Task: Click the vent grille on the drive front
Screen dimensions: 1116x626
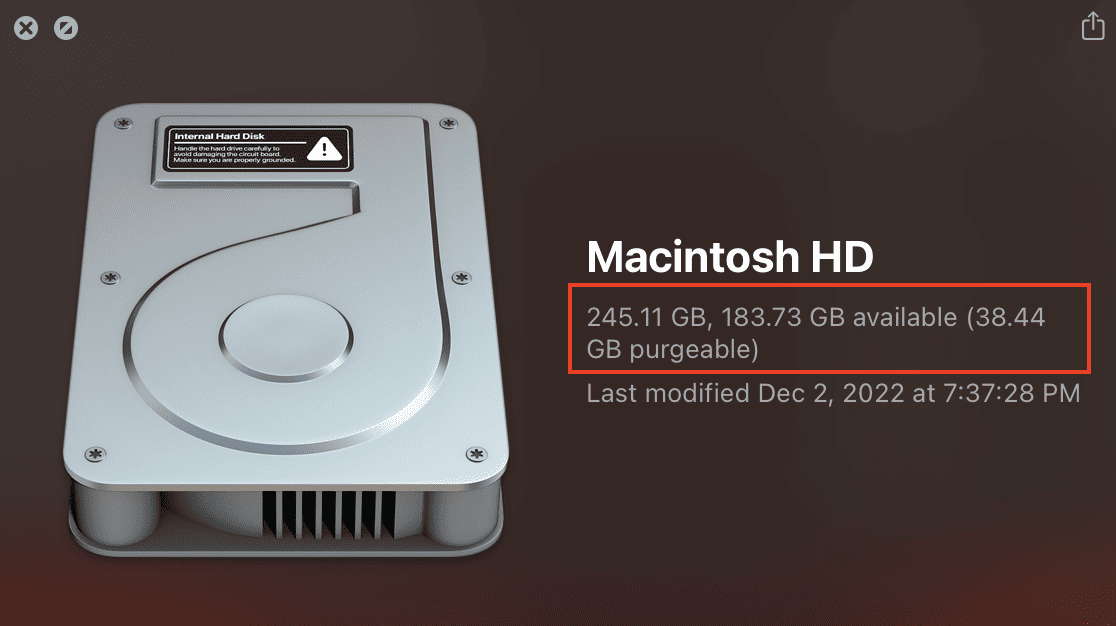Action: [329, 514]
